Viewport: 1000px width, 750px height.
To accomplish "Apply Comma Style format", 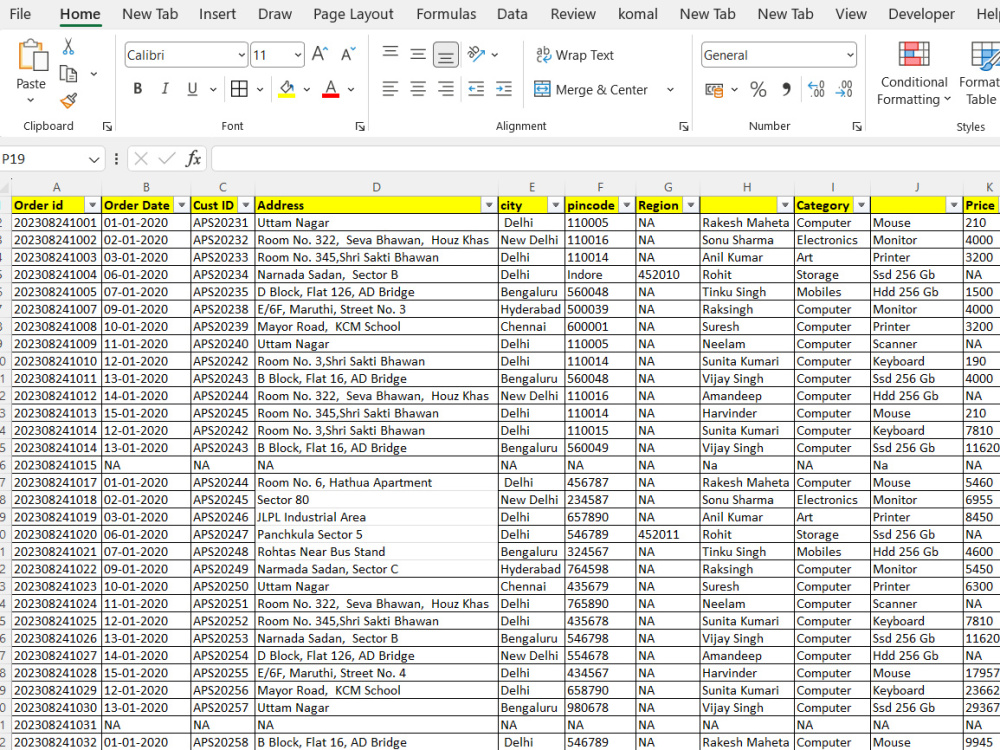I will click(x=786, y=89).
